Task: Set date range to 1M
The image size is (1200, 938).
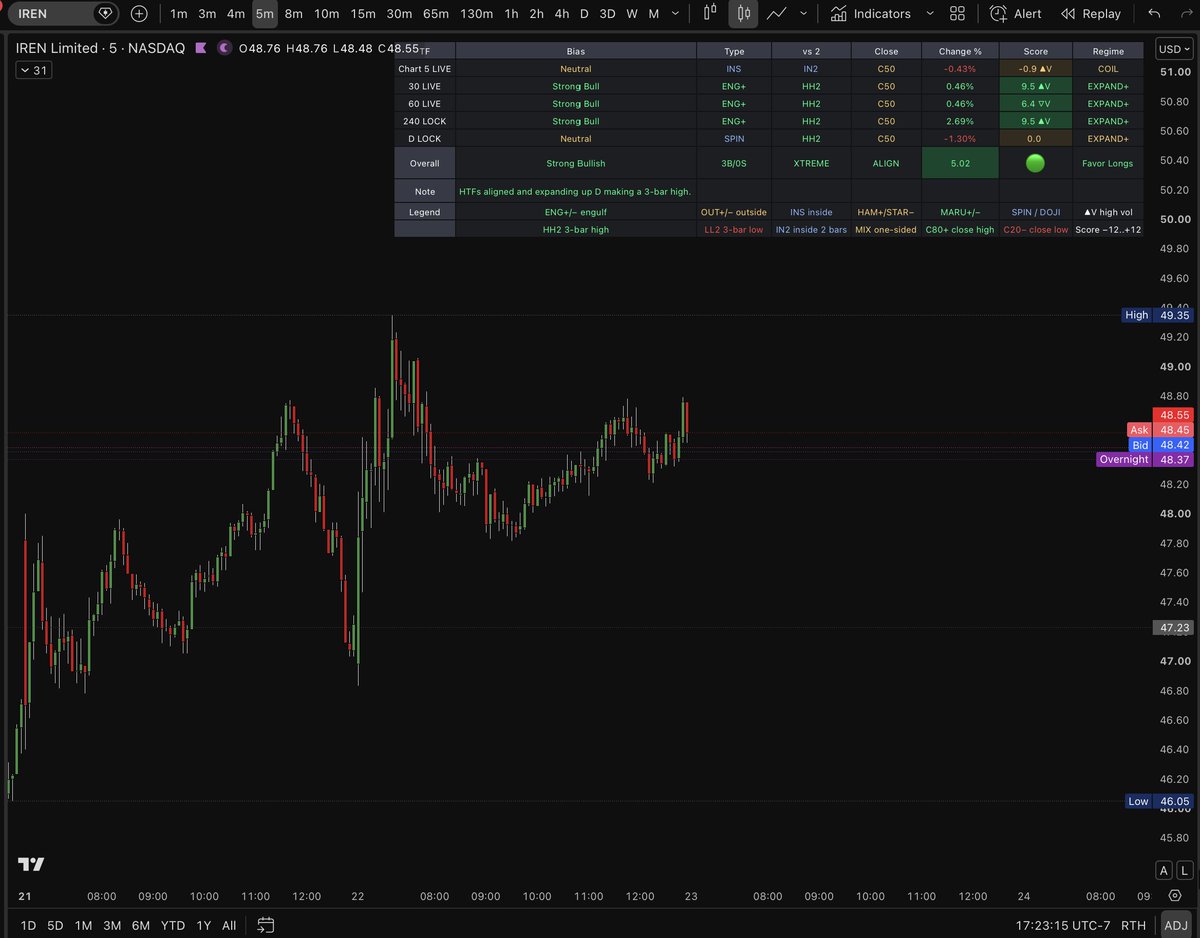Action: point(83,925)
